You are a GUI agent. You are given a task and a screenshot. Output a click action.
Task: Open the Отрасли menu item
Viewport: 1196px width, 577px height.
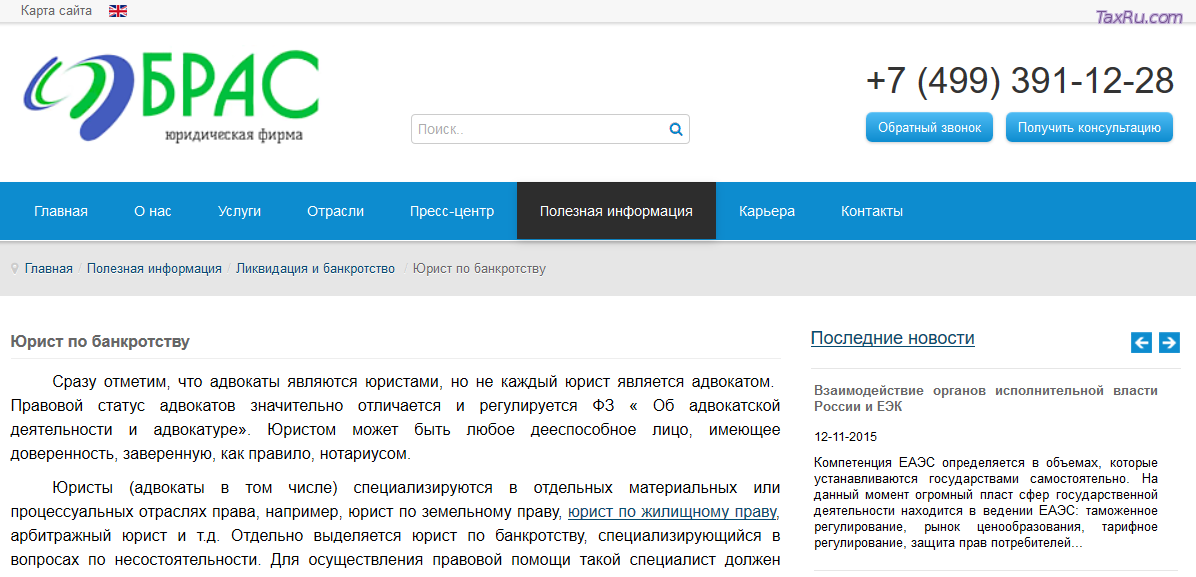[335, 211]
